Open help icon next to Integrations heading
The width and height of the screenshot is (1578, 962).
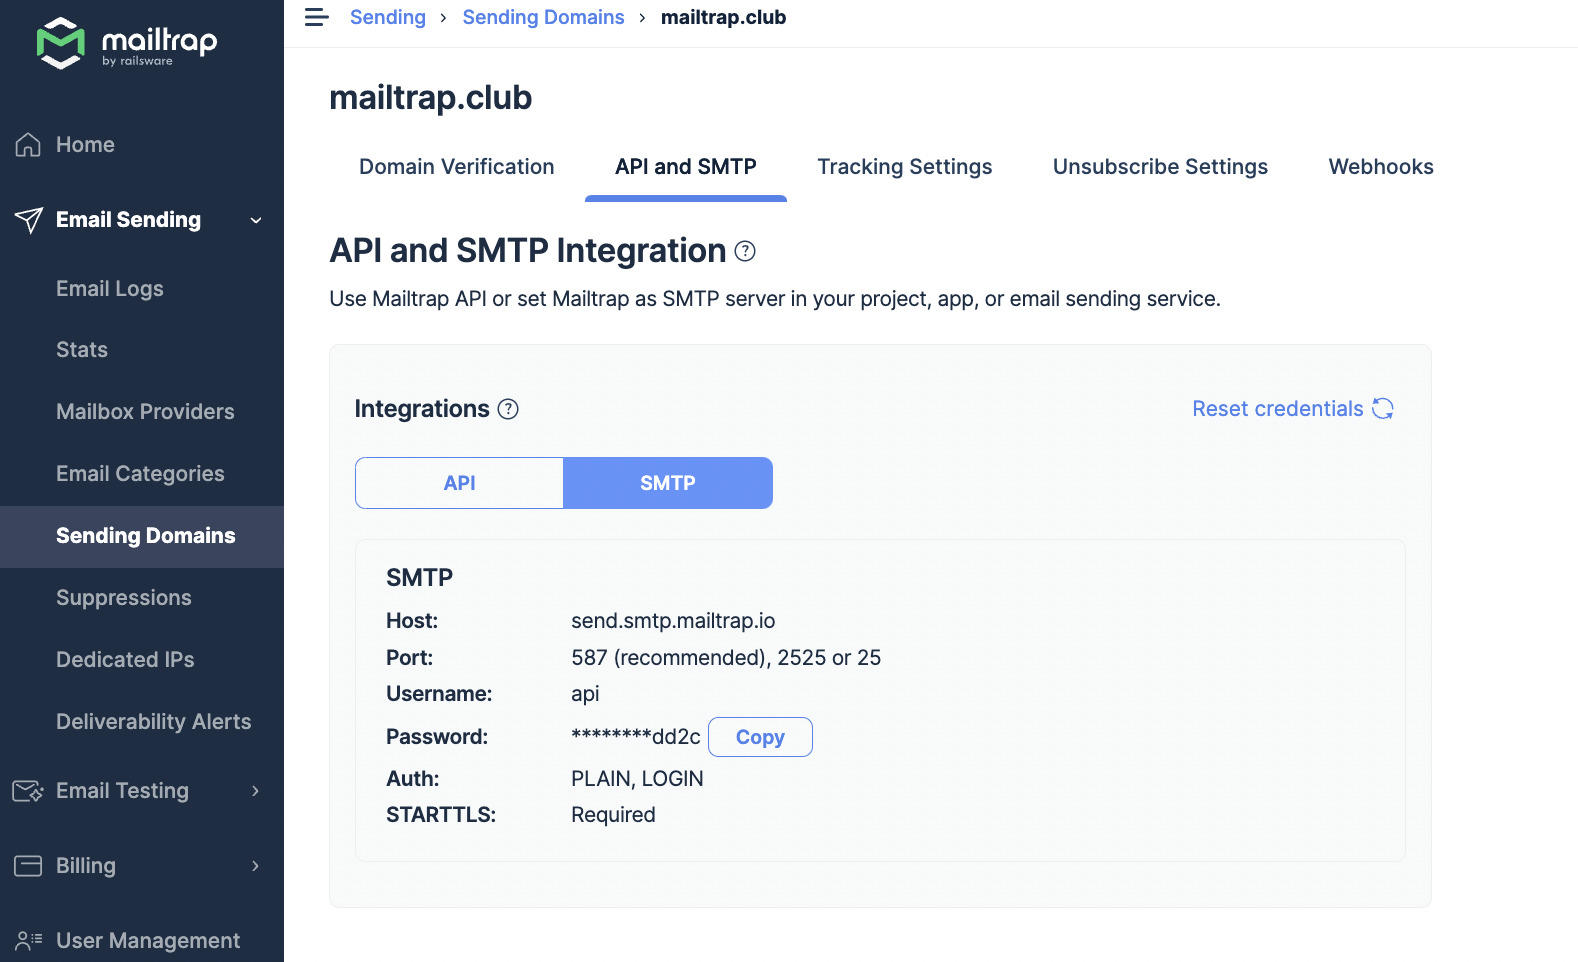coord(508,409)
